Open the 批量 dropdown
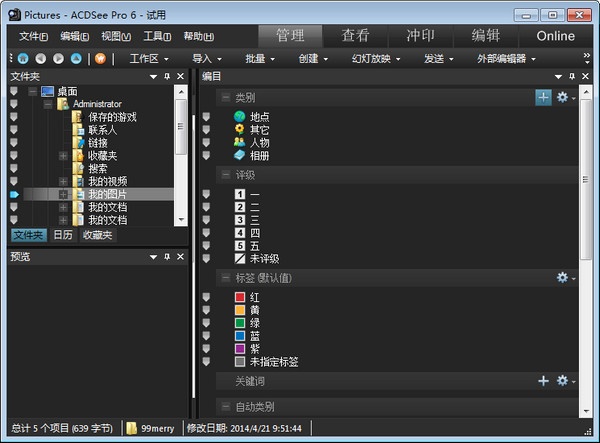 (x=260, y=59)
